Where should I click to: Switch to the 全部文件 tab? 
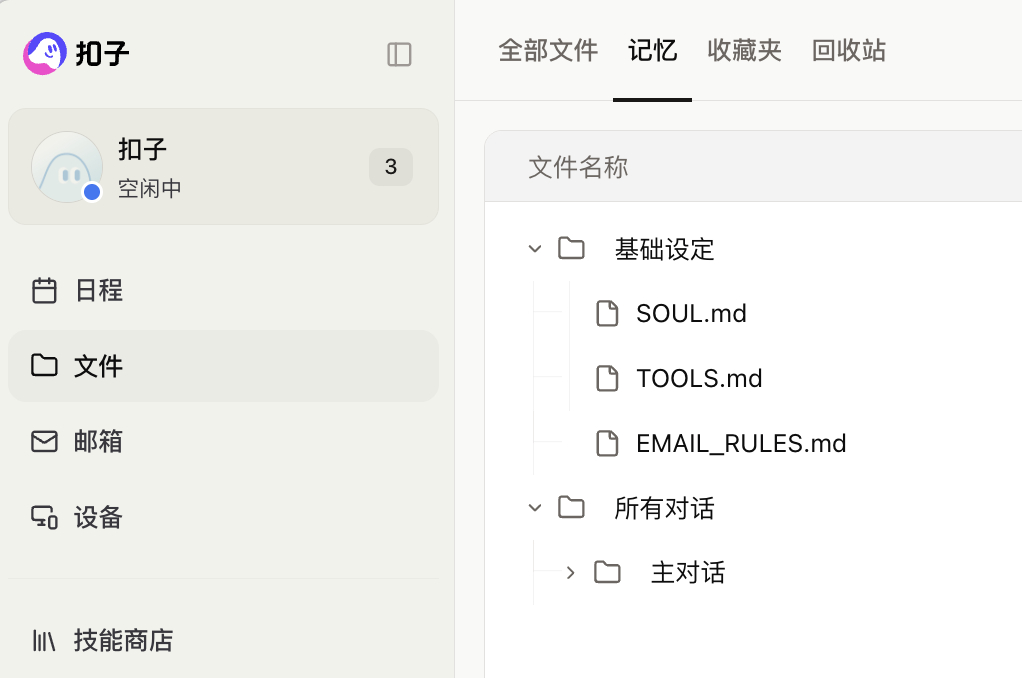tap(548, 51)
